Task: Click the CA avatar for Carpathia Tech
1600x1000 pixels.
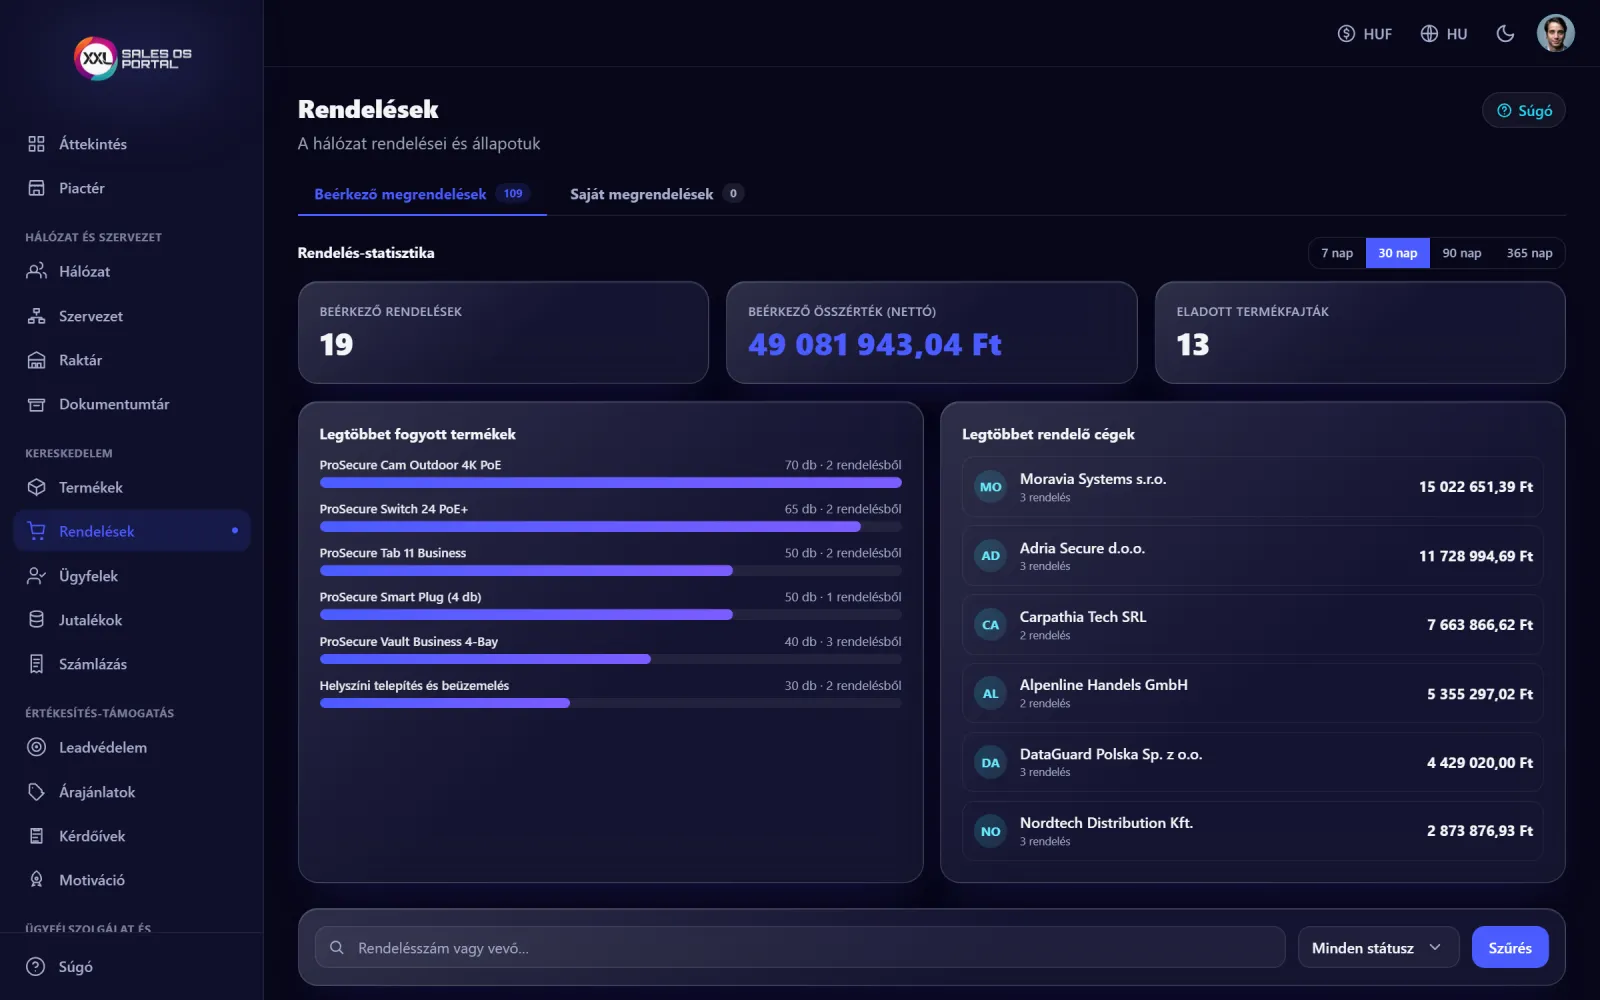Action: coord(990,625)
